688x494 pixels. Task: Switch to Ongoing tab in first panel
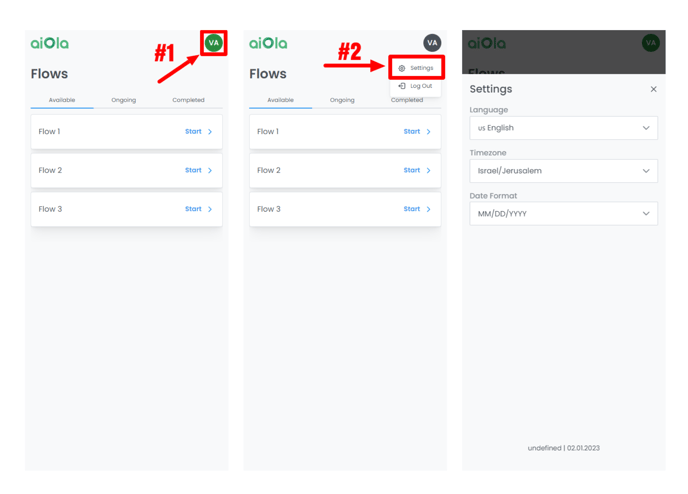pos(124,100)
